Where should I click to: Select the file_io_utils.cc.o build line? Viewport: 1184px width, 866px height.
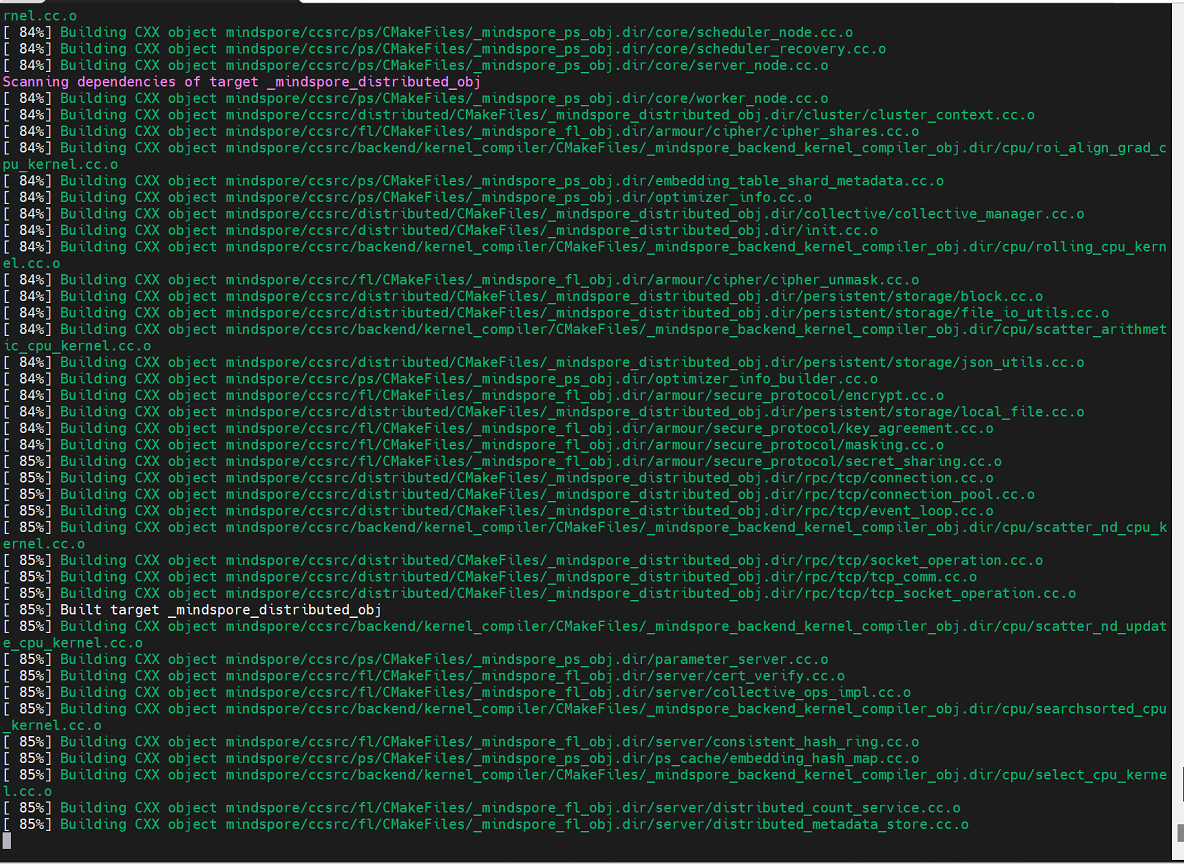(556, 313)
